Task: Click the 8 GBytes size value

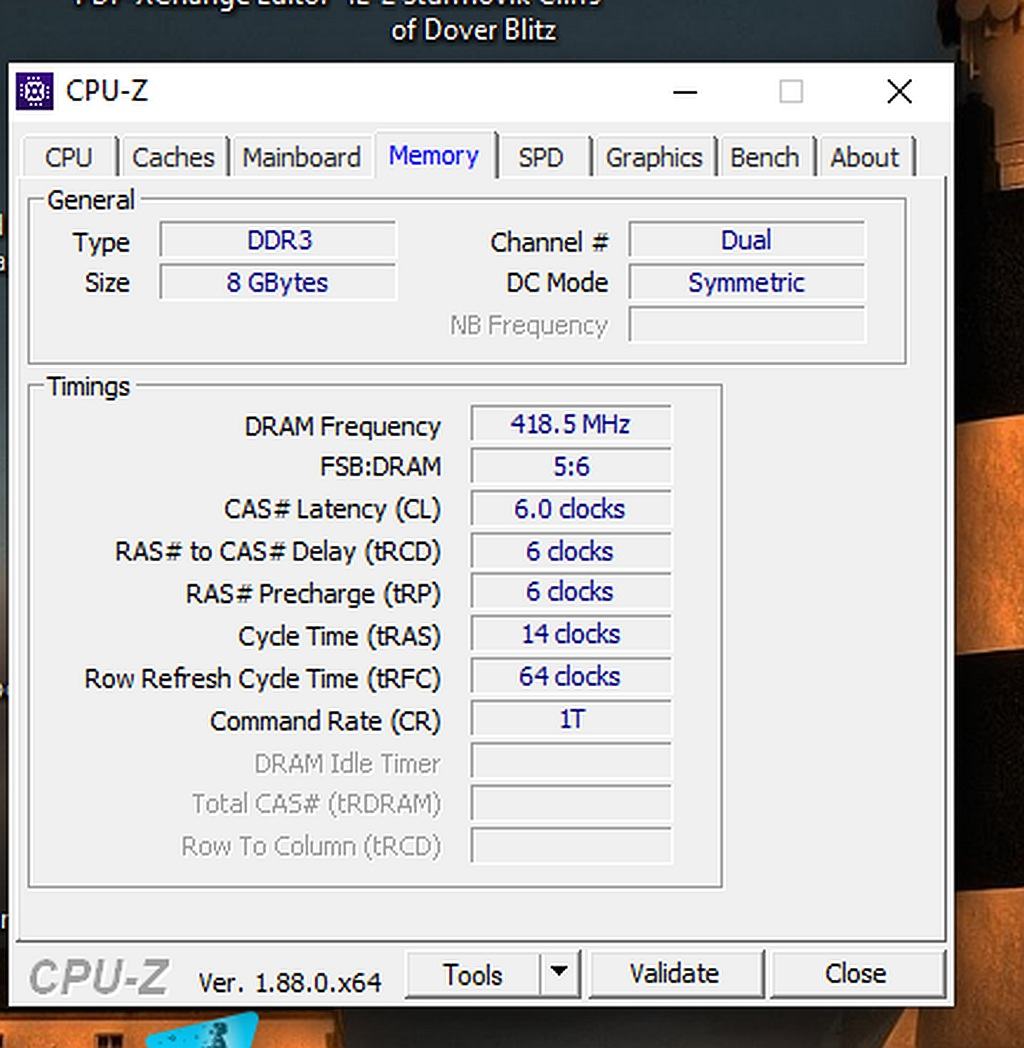Action: coord(278,283)
